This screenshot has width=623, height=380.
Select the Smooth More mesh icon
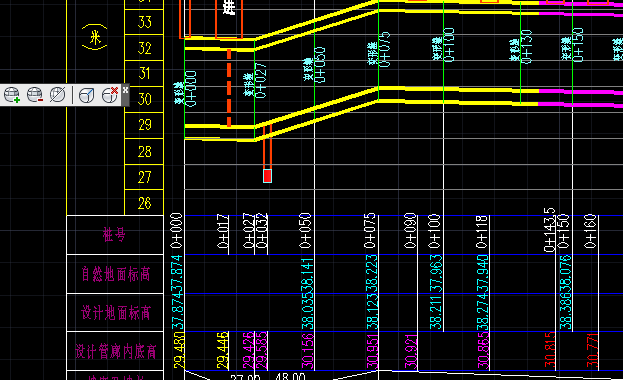12,95
